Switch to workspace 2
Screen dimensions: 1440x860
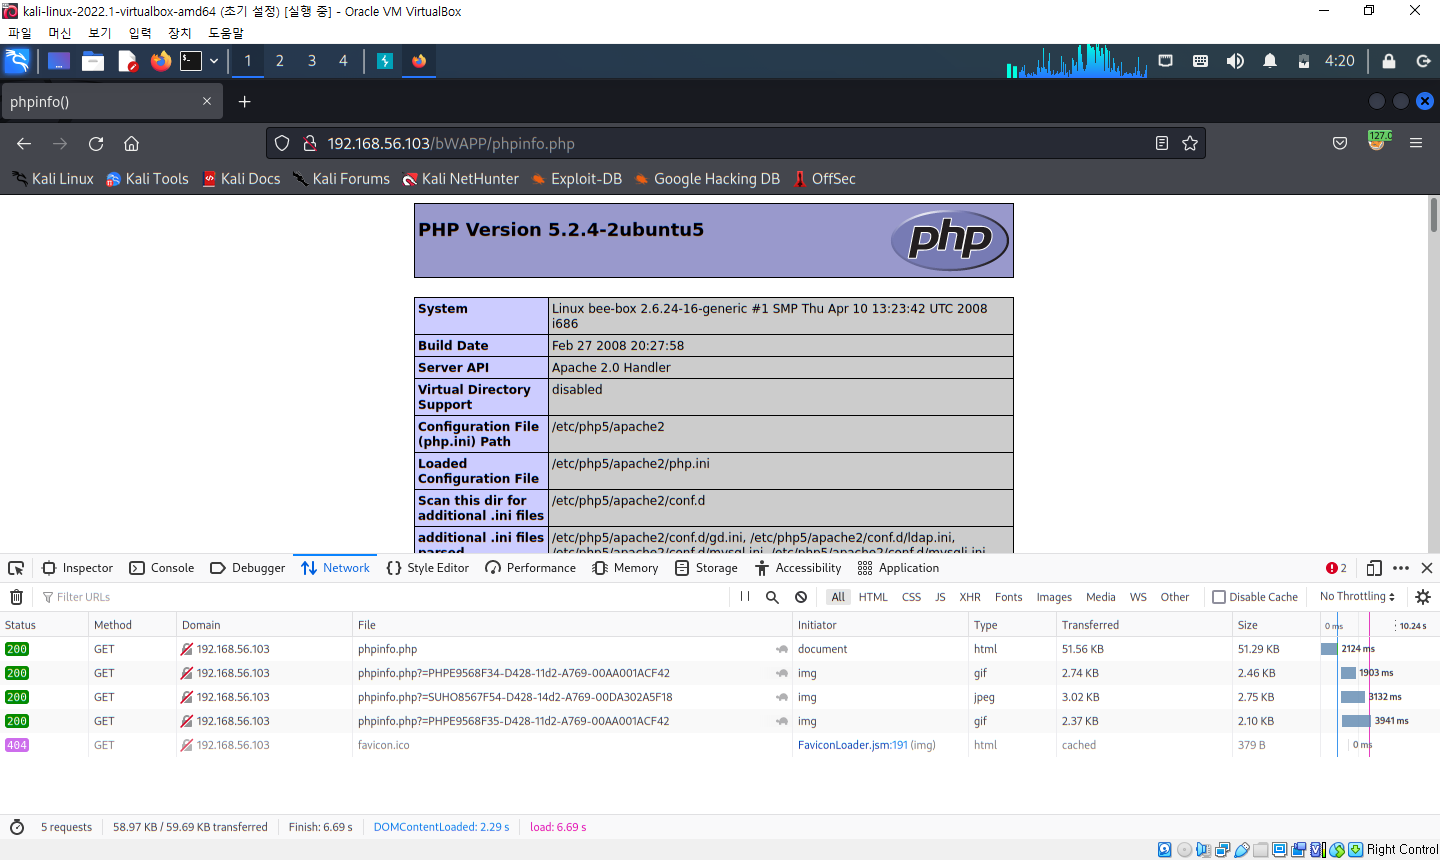point(280,61)
